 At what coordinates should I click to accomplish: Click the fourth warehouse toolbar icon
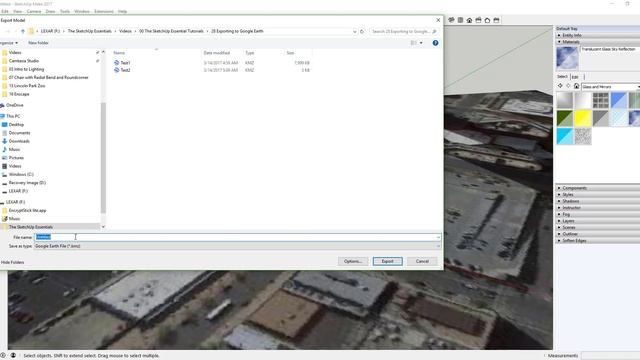click(478, 20)
